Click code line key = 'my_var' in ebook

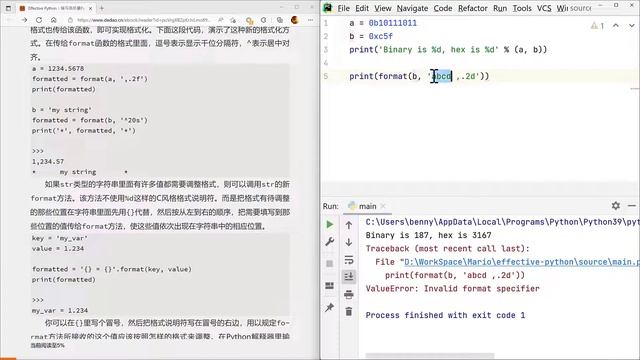coord(60,238)
